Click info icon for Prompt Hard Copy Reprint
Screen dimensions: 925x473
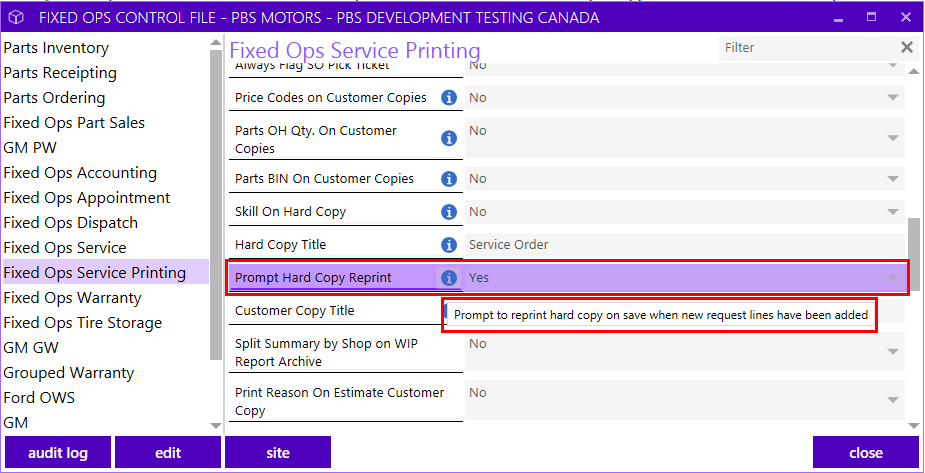point(449,278)
